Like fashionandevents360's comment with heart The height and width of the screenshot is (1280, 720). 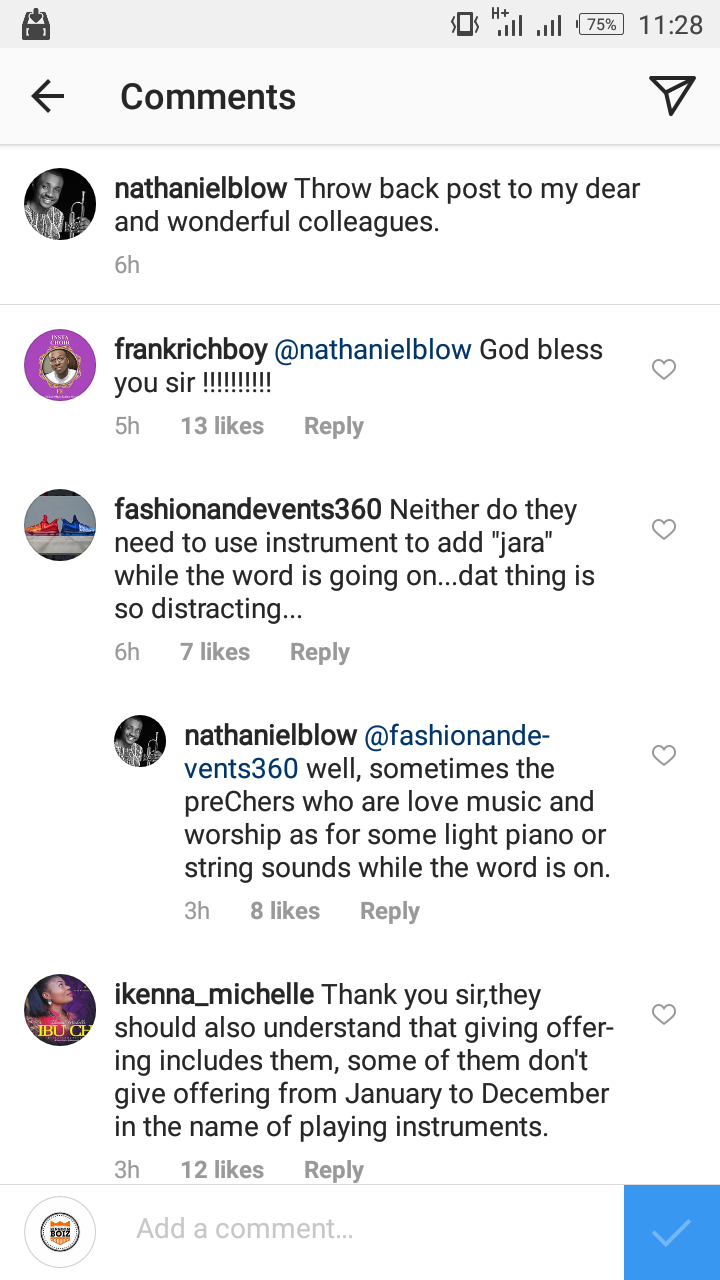[x=664, y=529]
